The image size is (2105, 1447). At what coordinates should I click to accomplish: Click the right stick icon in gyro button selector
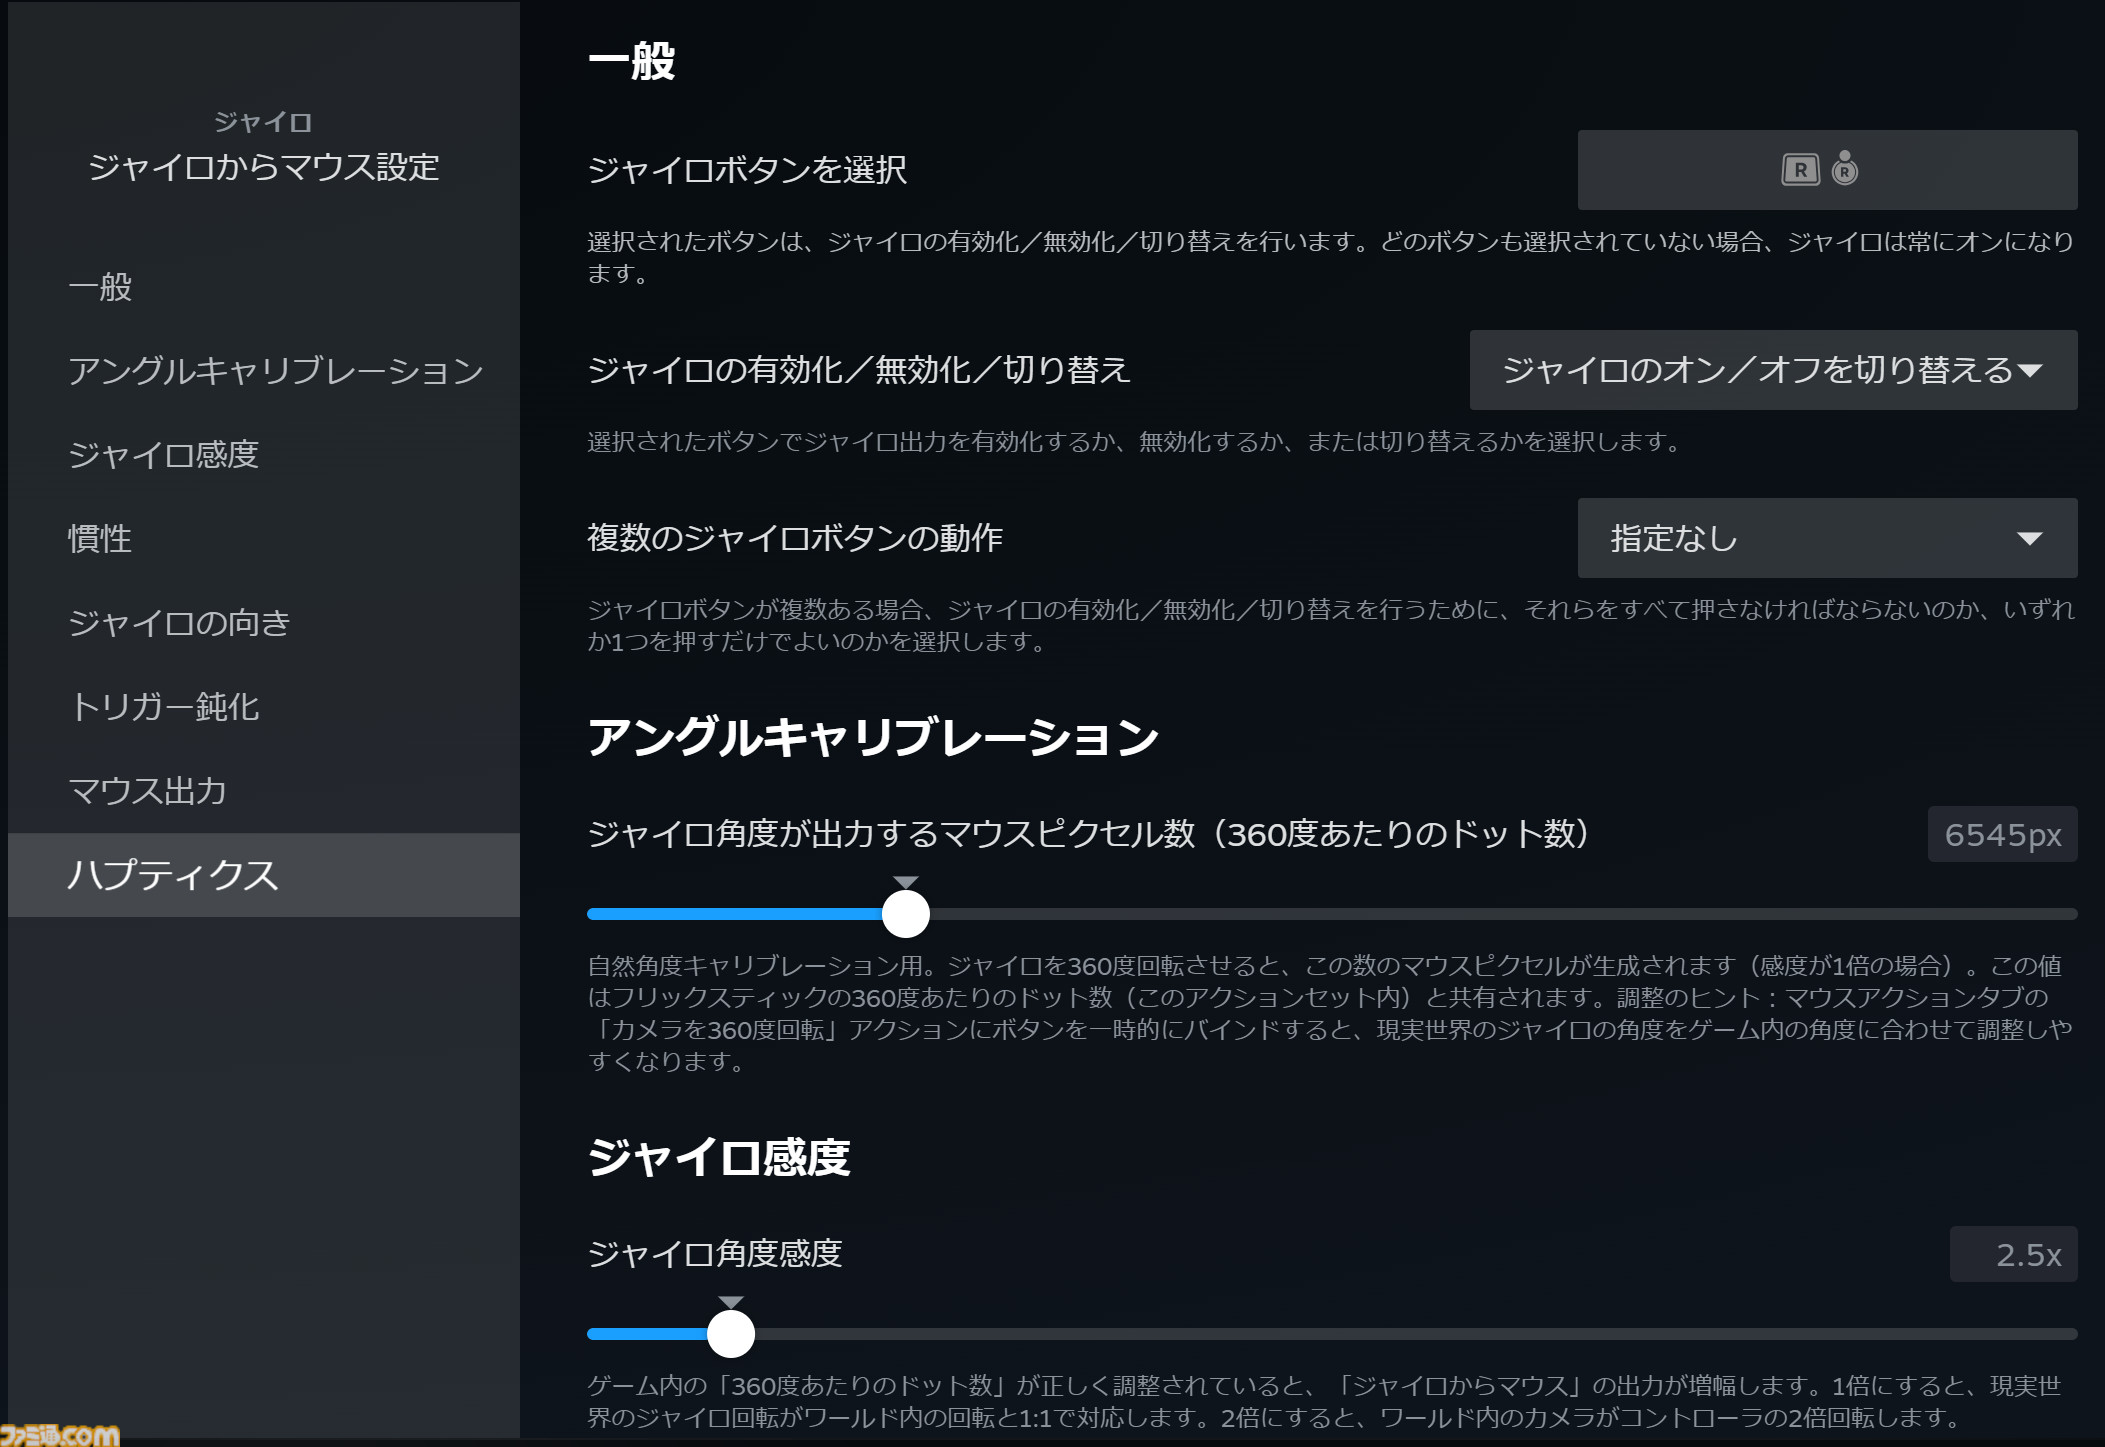click(1845, 169)
